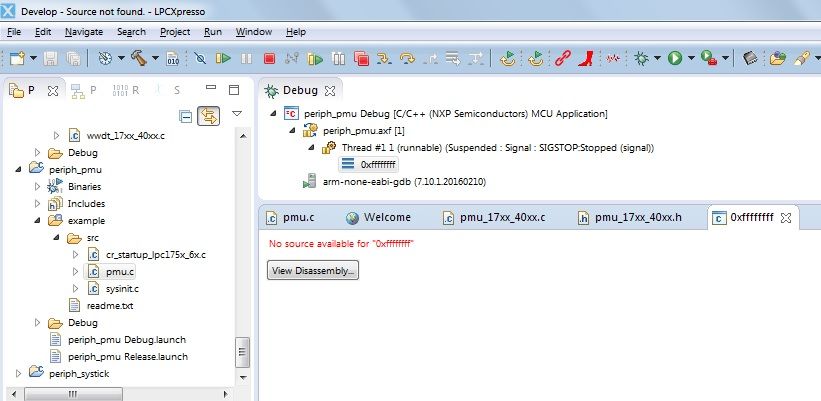Toggle Link with Editor button
Image resolution: width=821 pixels, height=401 pixels.
pyautogui.click(x=208, y=116)
